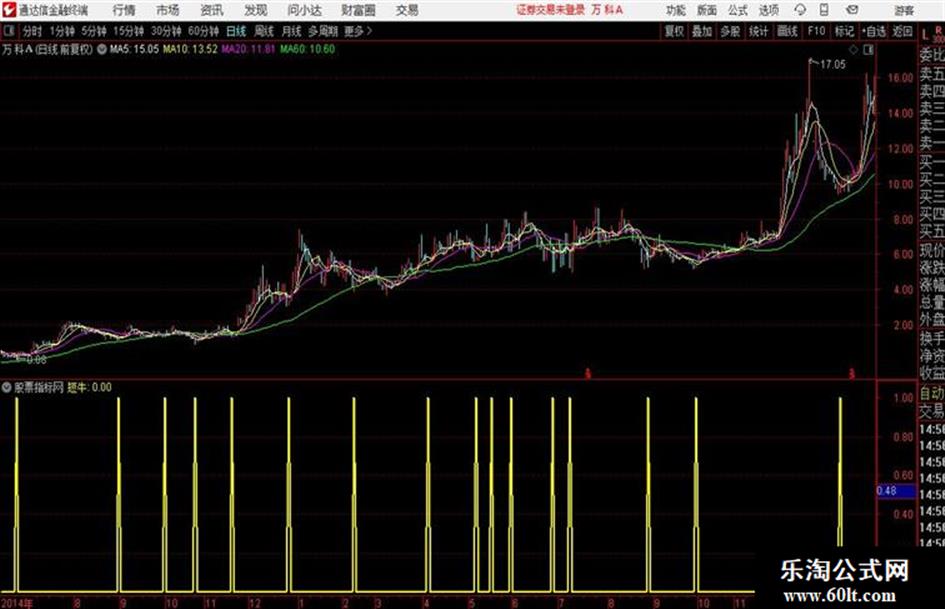Click the 自动 label in side panel
This screenshot has height=609, width=945.
(931, 393)
